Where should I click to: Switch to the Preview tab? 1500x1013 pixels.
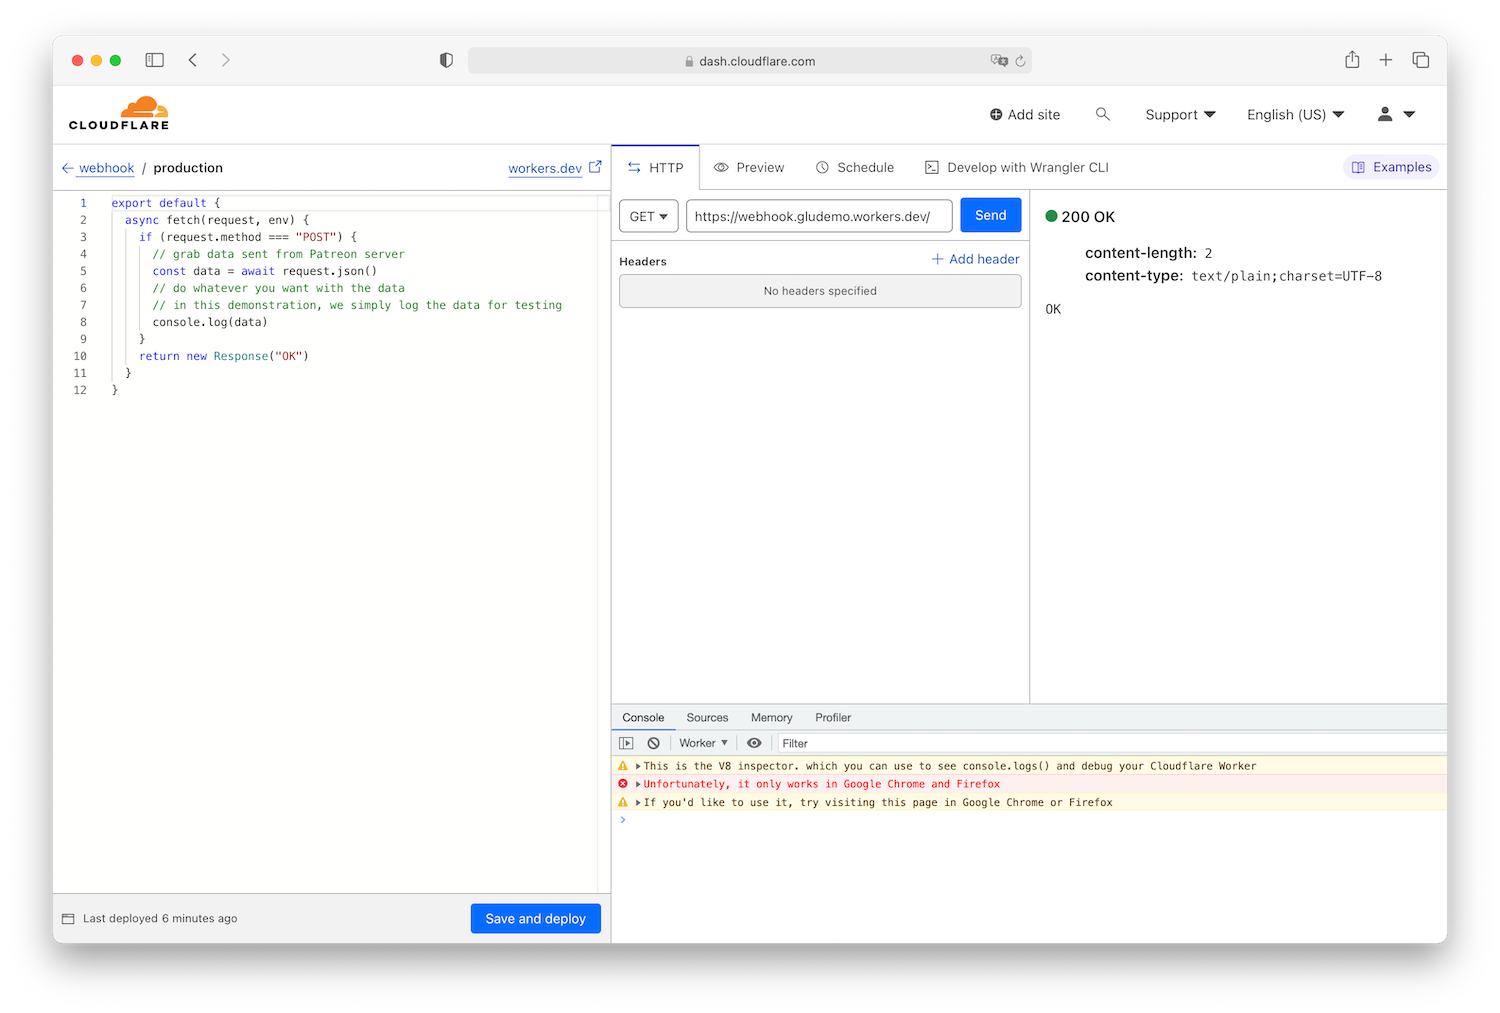click(x=749, y=167)
